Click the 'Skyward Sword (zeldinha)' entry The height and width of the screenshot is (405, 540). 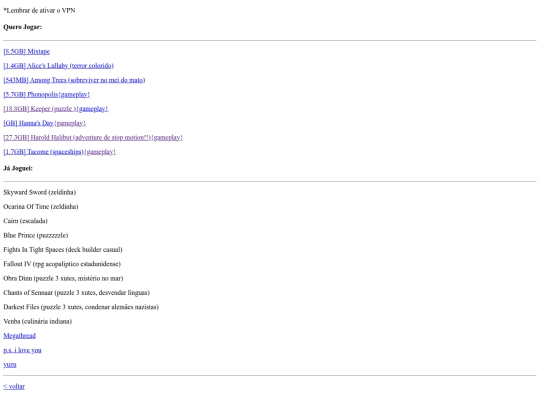tap(40, 193)
